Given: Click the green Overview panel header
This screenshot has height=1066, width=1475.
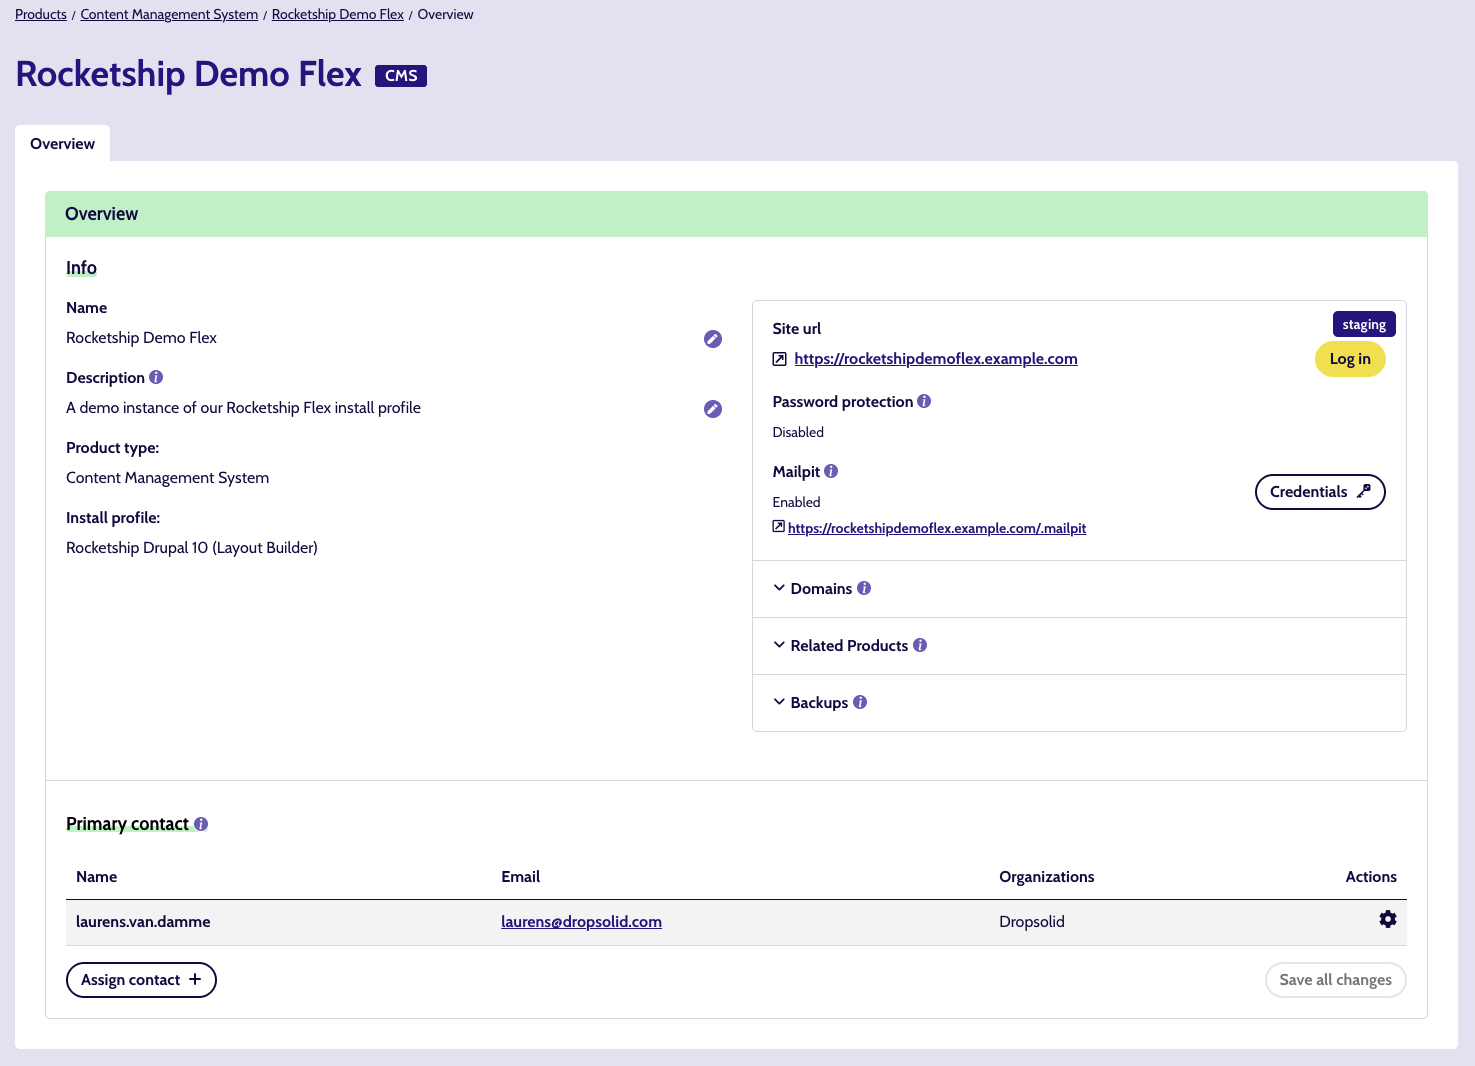Looking at the screenshot, I should (x=736, y=214).
